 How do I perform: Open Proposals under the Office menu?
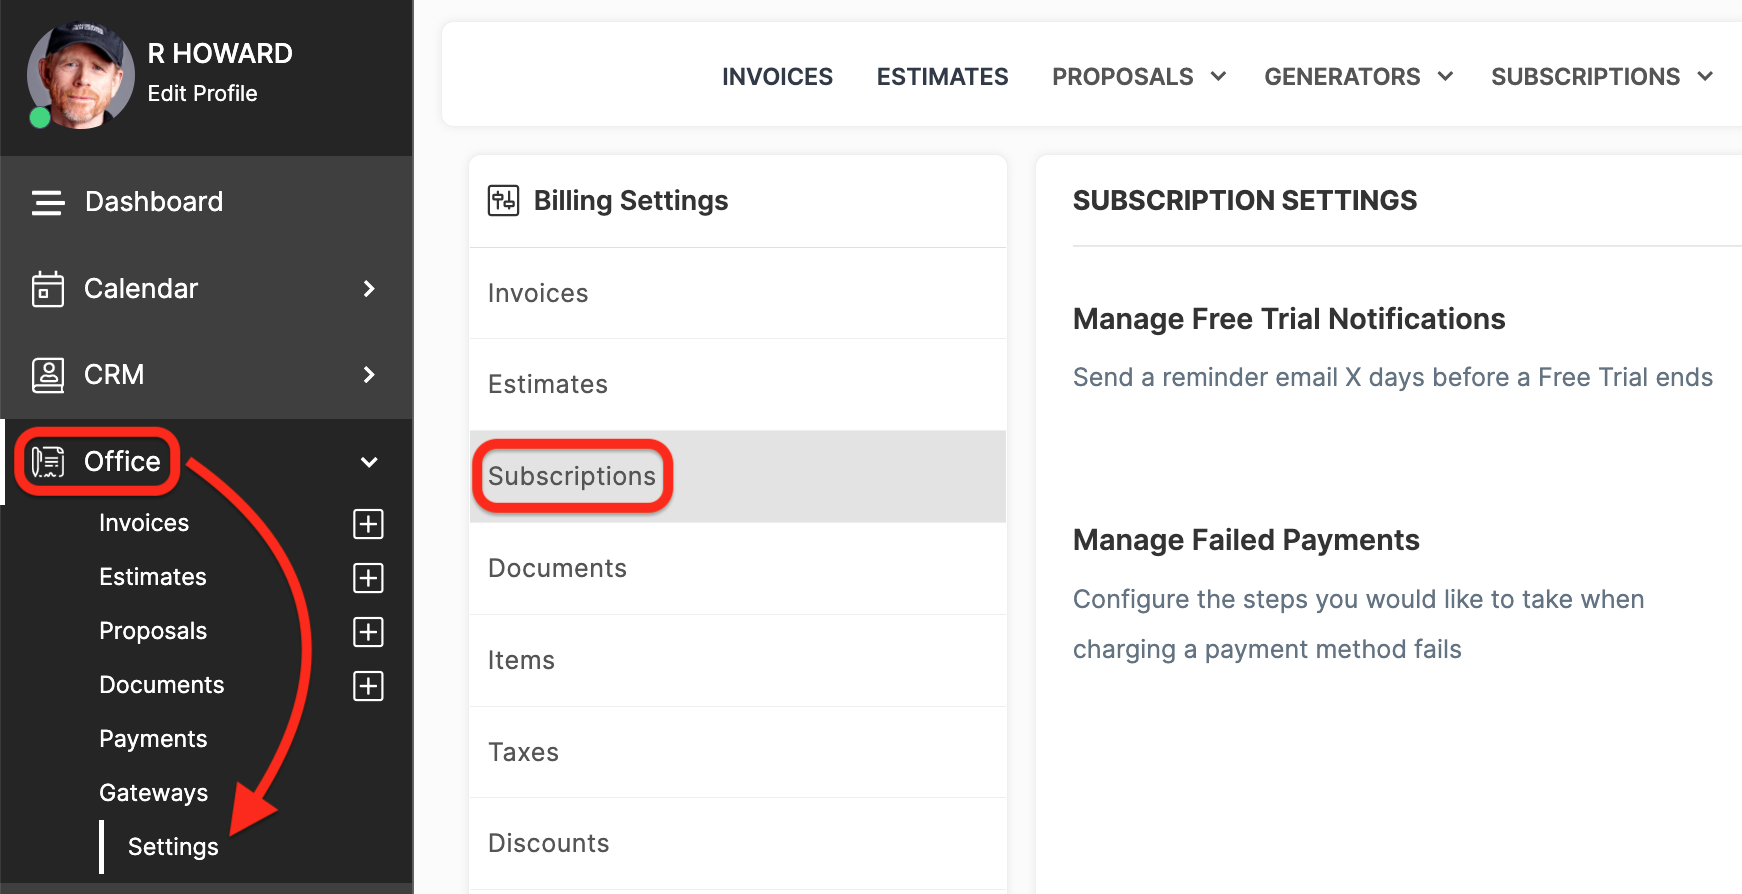click(153, 631)
